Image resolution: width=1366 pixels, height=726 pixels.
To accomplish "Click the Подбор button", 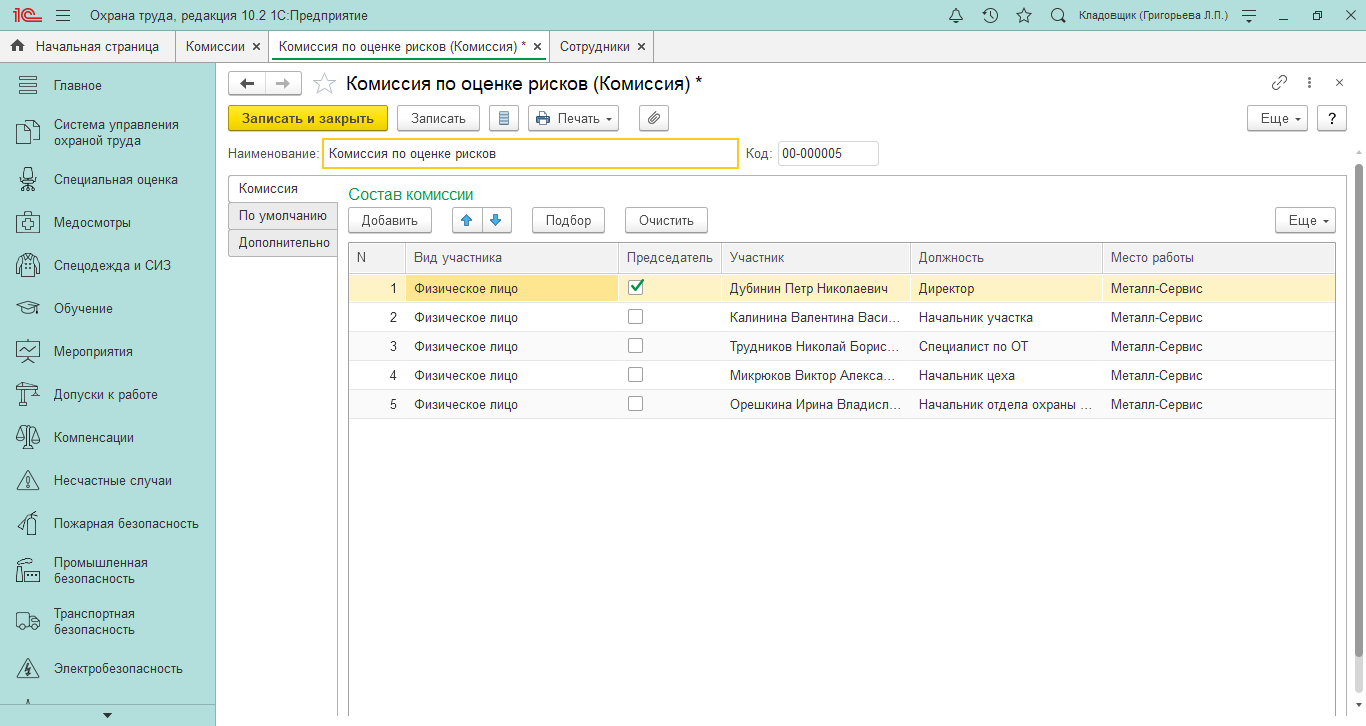I will 569,220.
